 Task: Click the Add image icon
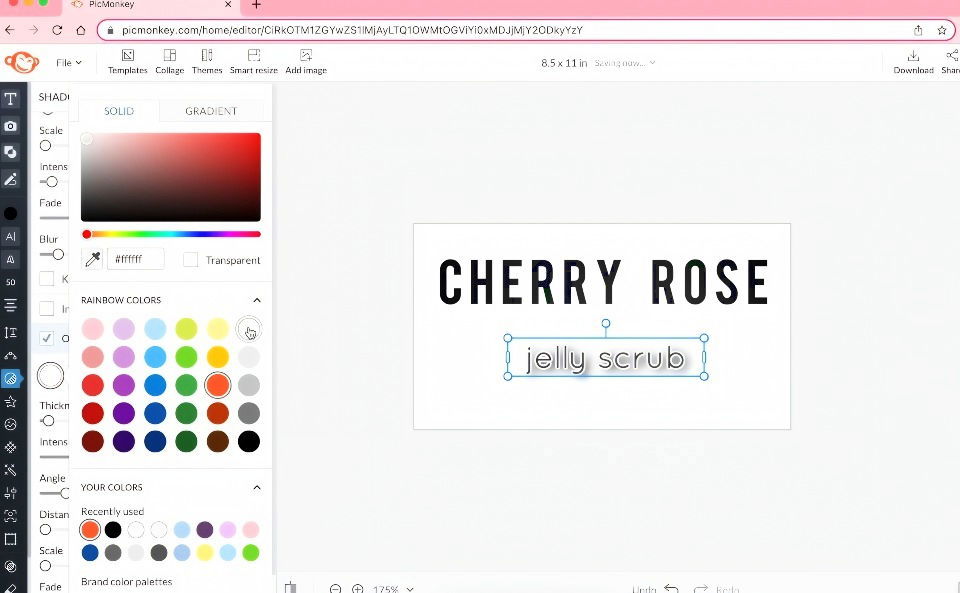pos(305,61)
